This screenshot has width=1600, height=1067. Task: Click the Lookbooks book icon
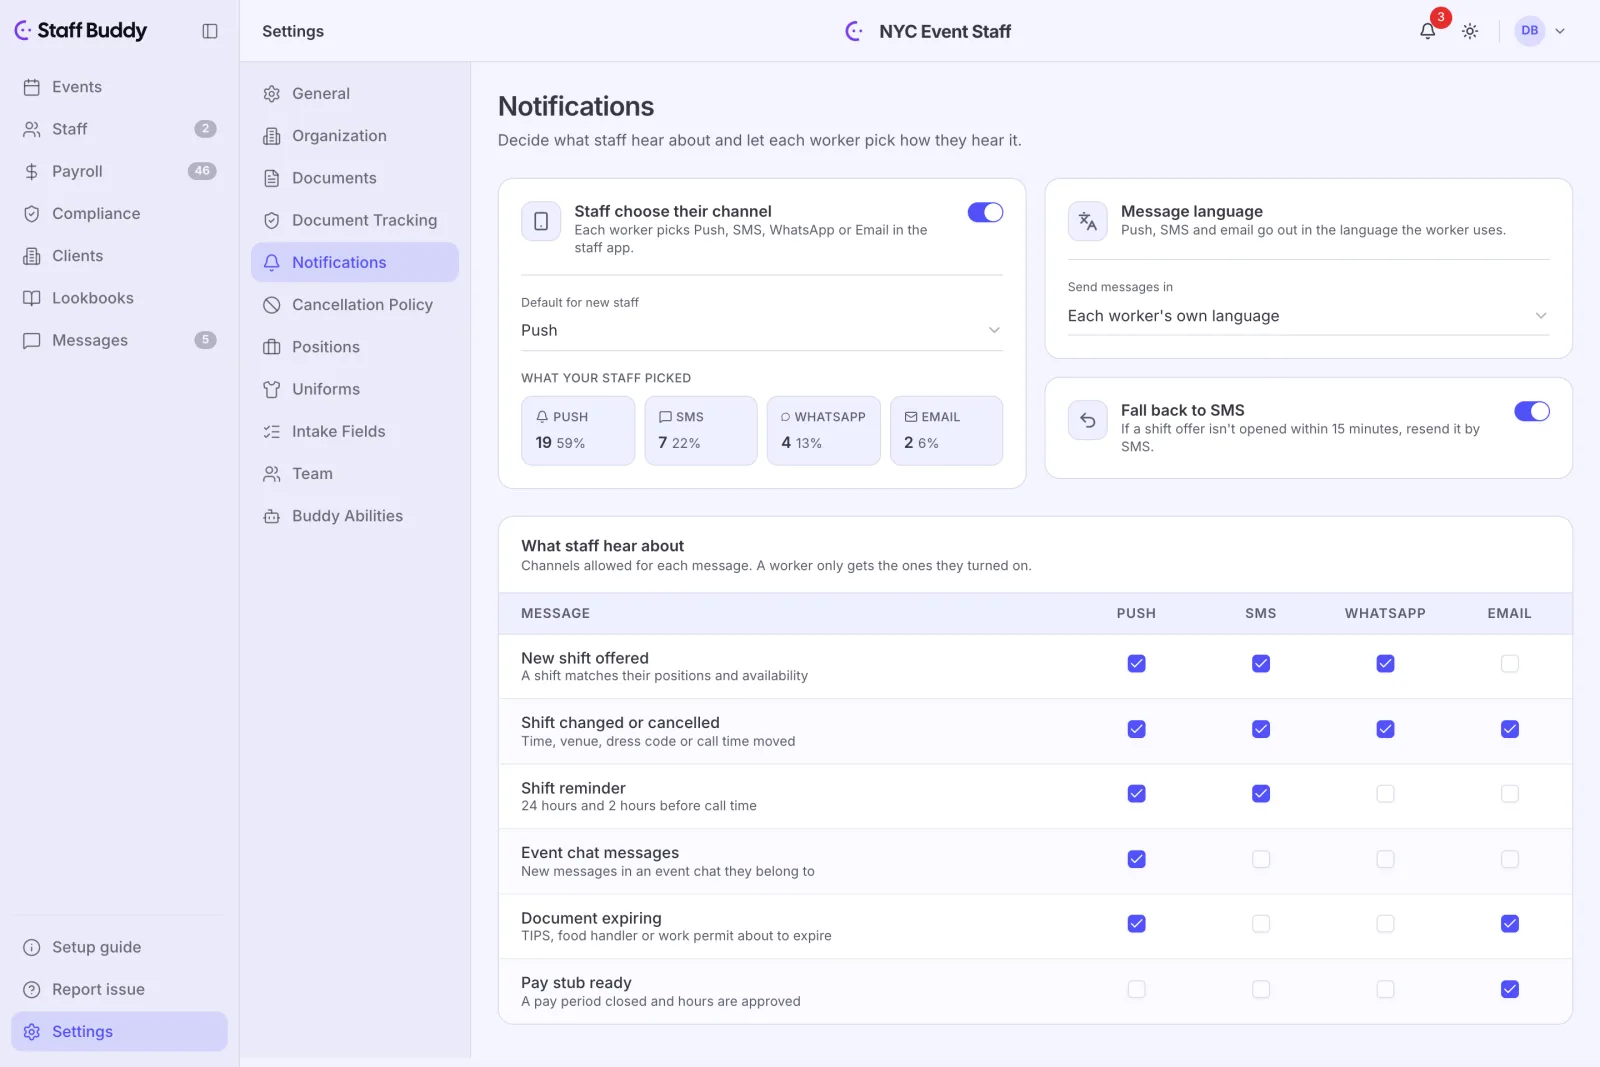(32, 298)
